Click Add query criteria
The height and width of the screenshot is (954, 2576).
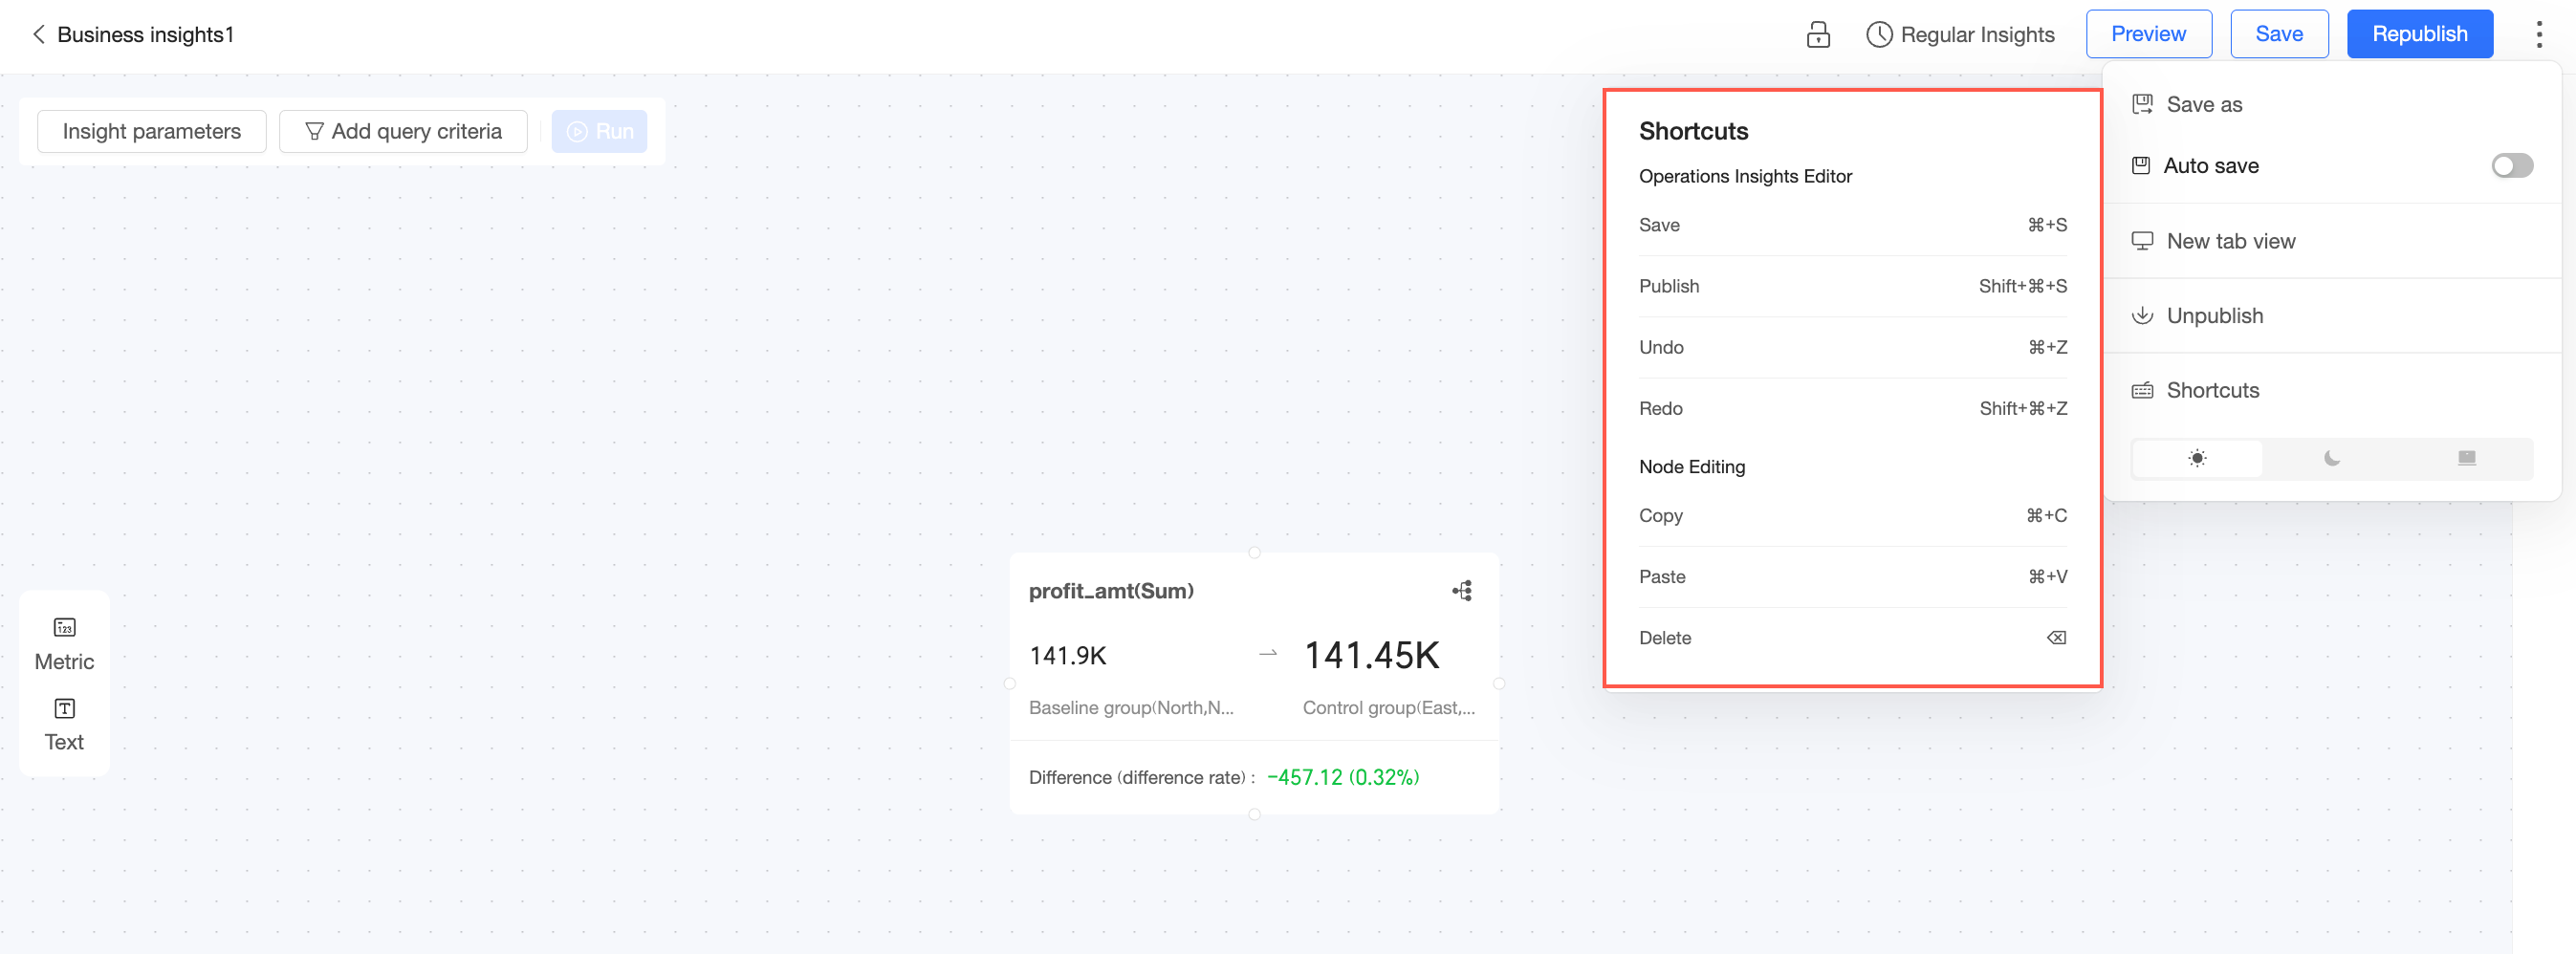[x=403, y=131]
